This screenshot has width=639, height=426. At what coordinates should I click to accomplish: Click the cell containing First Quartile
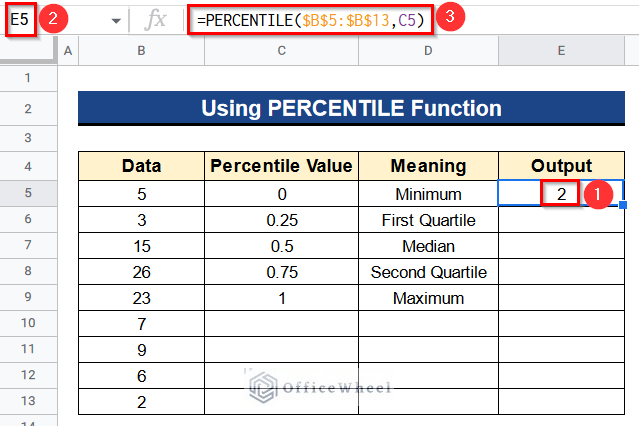tap(428, 220)
